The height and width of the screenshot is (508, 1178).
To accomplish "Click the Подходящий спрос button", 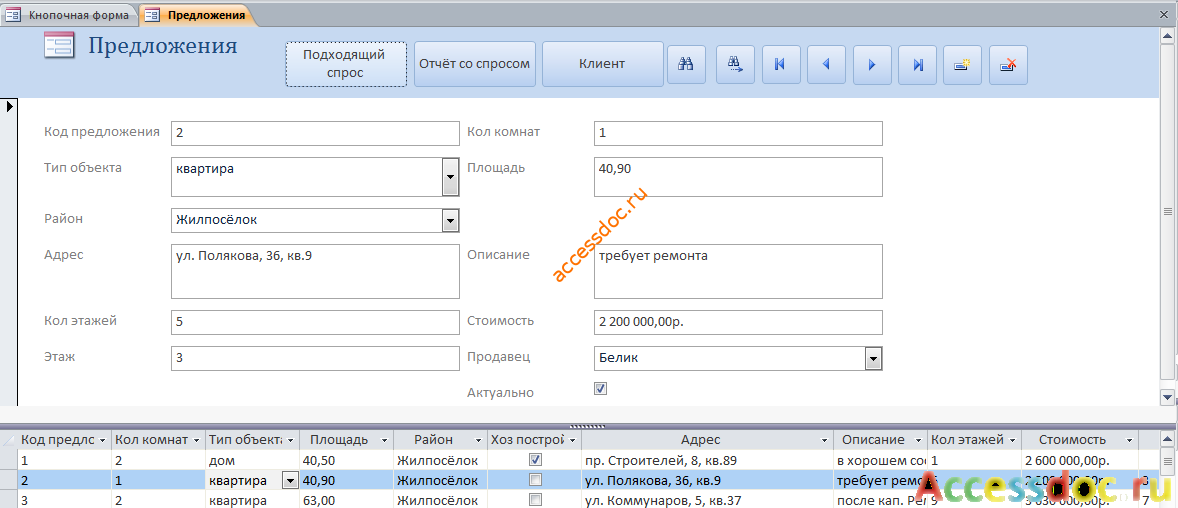I will pyautogui.click(x=346, y=64).
